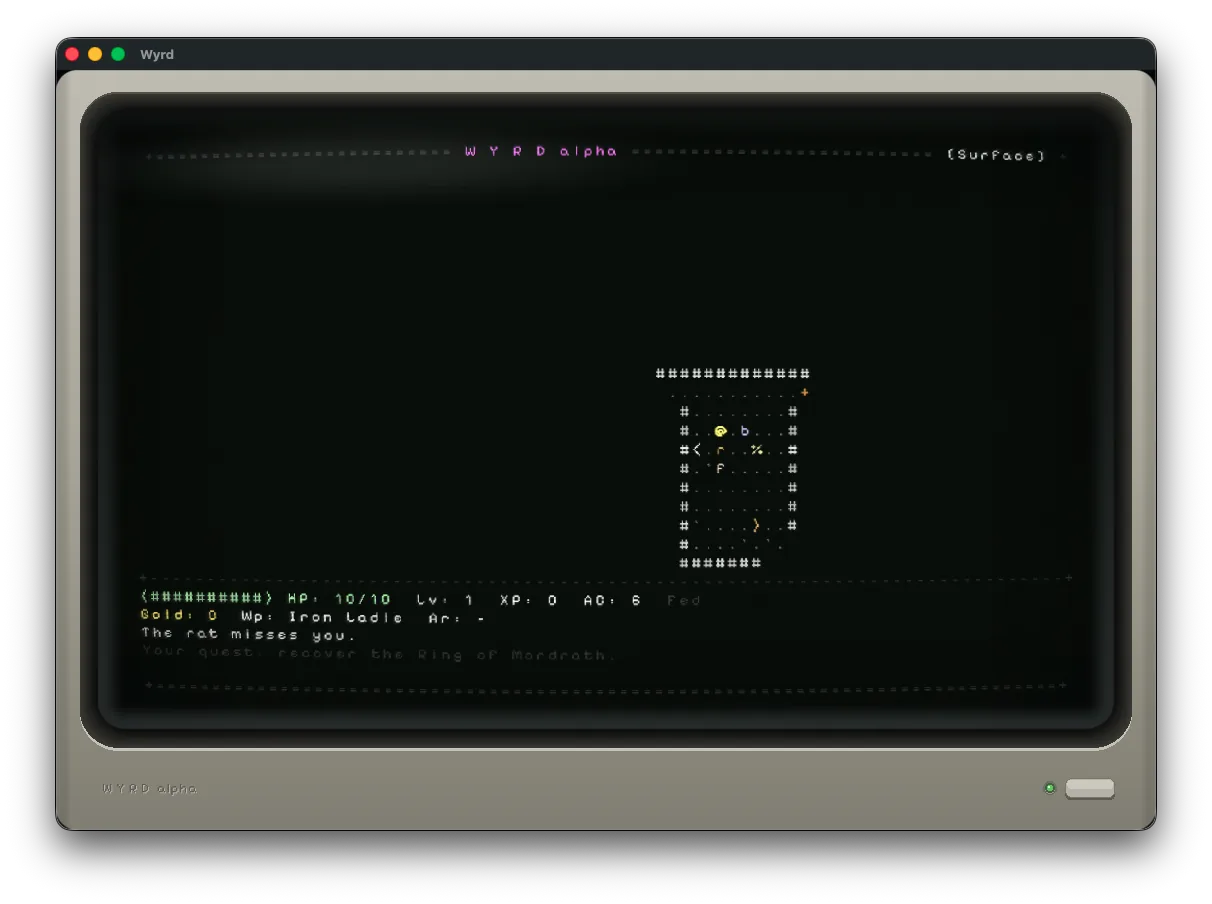This screenshot has height=904, width=1212.
Task: Click the white < upward staircase
Action: [x=696, y=450]
